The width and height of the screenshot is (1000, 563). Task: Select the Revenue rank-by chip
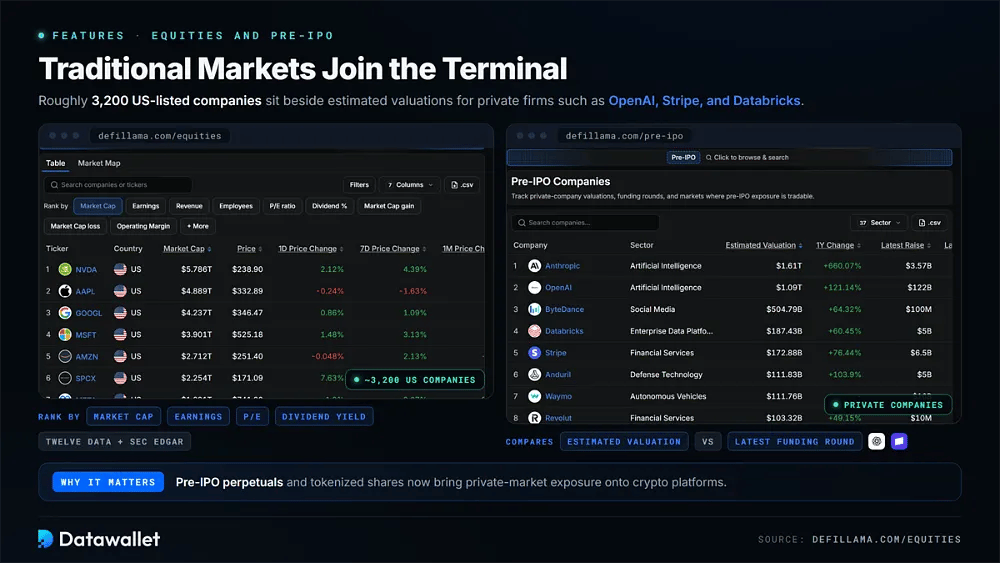click(189, 206)
